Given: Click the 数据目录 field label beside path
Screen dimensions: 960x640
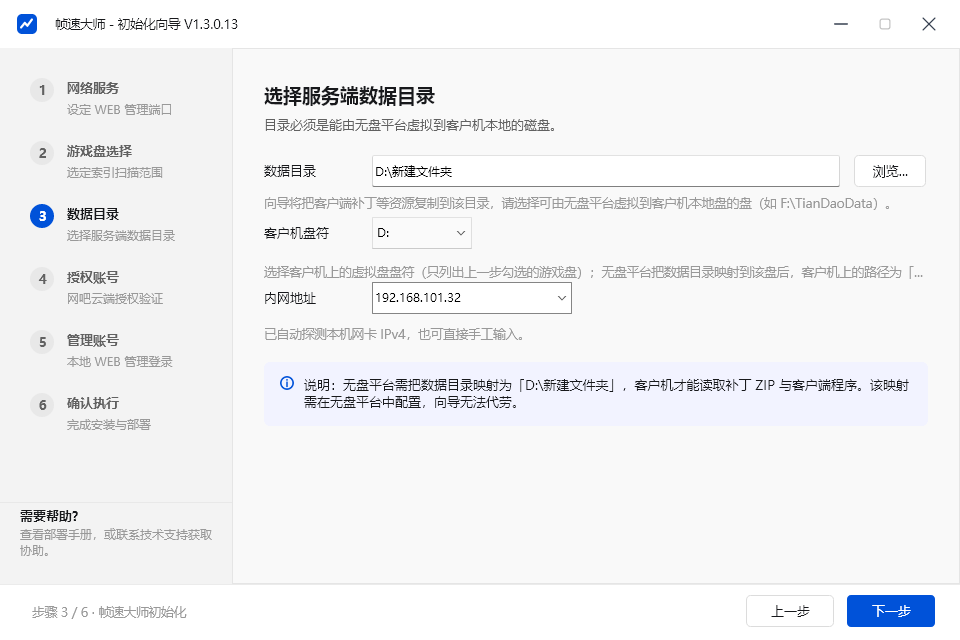Looking at the screenshot, I should 290,171.
